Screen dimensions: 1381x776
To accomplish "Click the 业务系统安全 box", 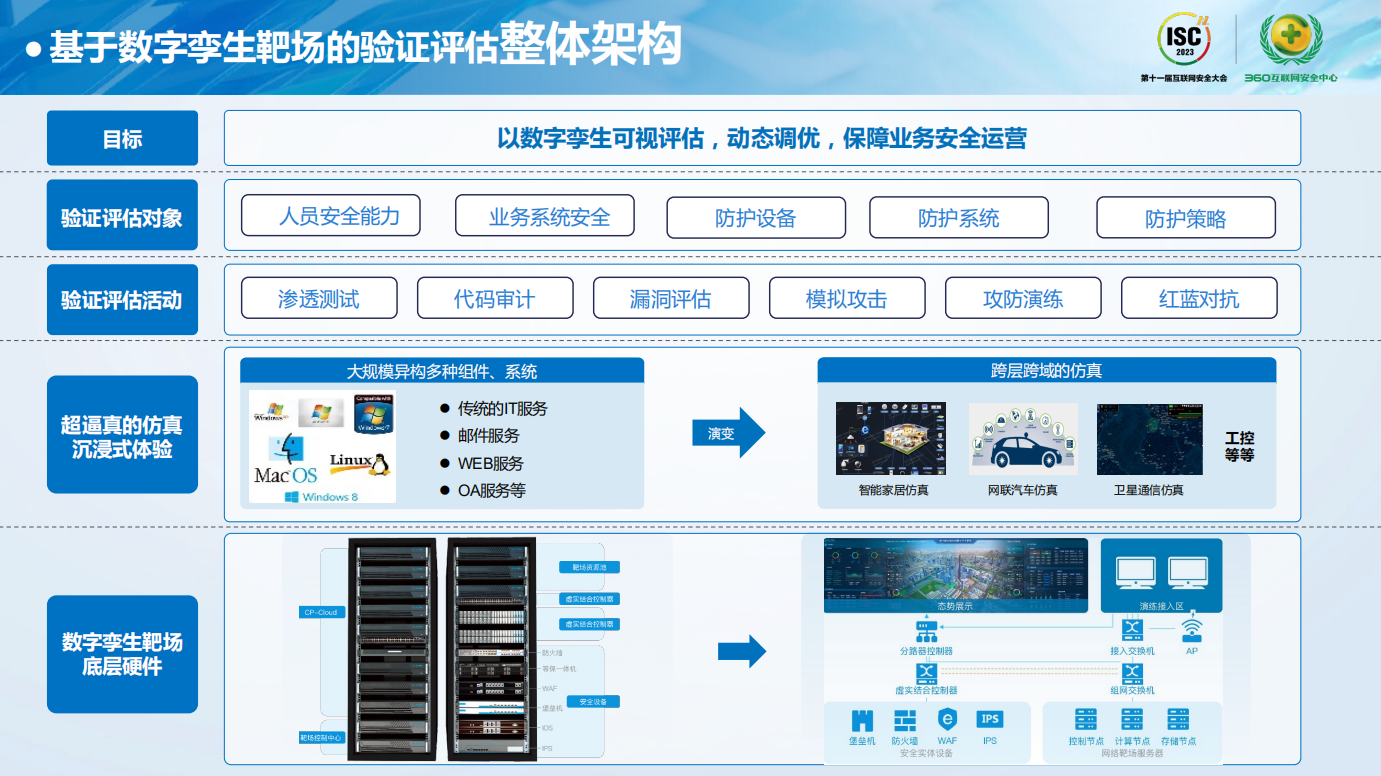I will [x=545, y=216].
